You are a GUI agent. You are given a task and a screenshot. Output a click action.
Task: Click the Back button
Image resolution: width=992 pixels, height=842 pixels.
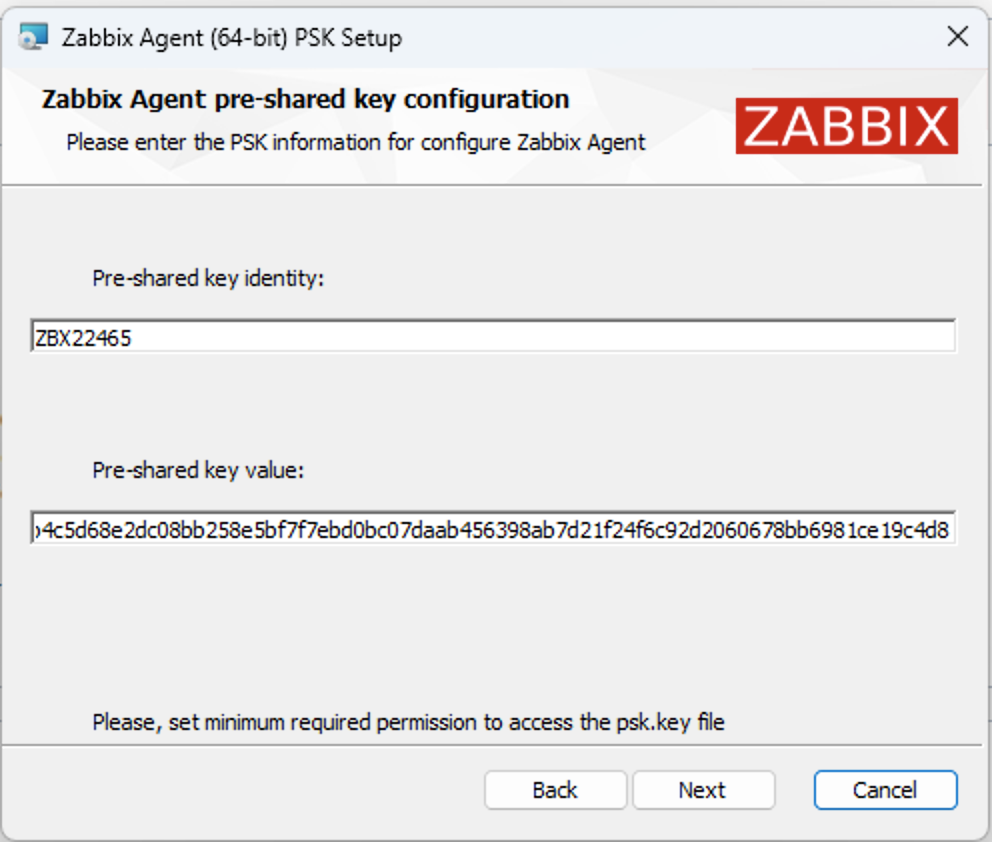point(555,789)
